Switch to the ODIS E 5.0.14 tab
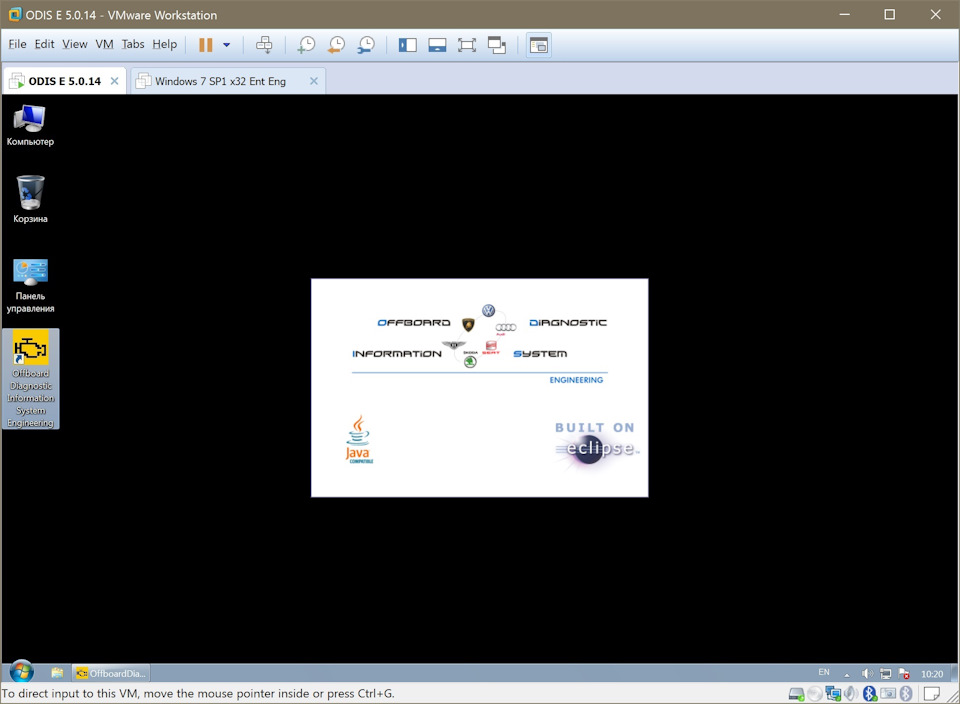Screen dimensions: 960x704 pyautogui.click(x=64, y=81)
